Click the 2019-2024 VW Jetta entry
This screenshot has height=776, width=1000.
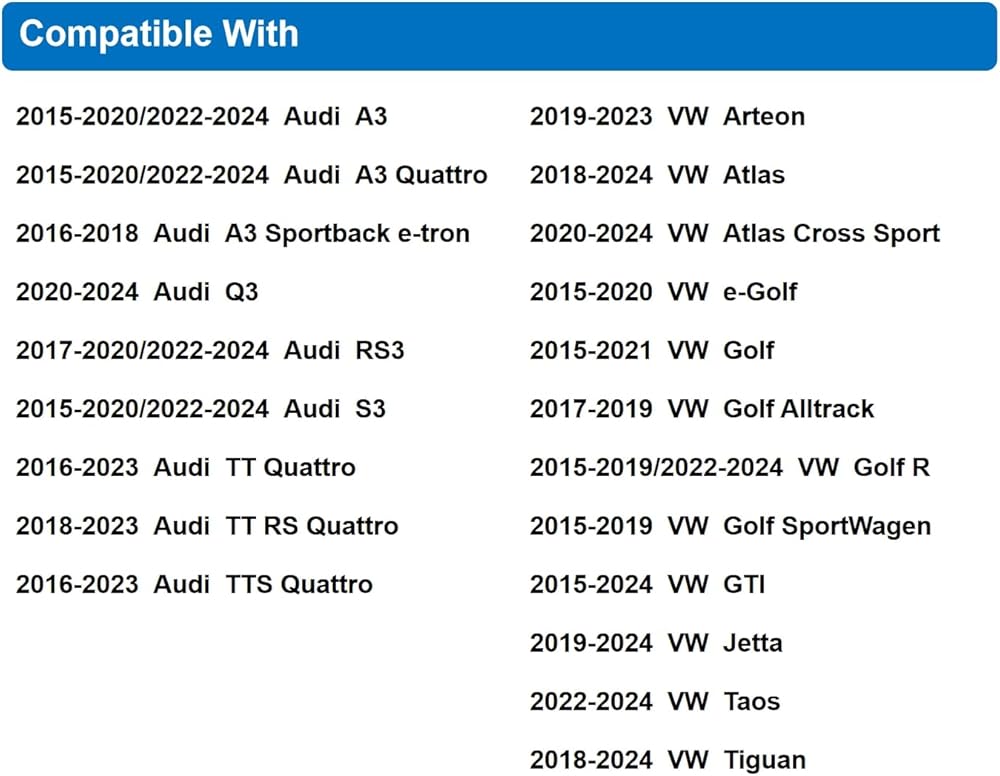(x=656, y=643)
